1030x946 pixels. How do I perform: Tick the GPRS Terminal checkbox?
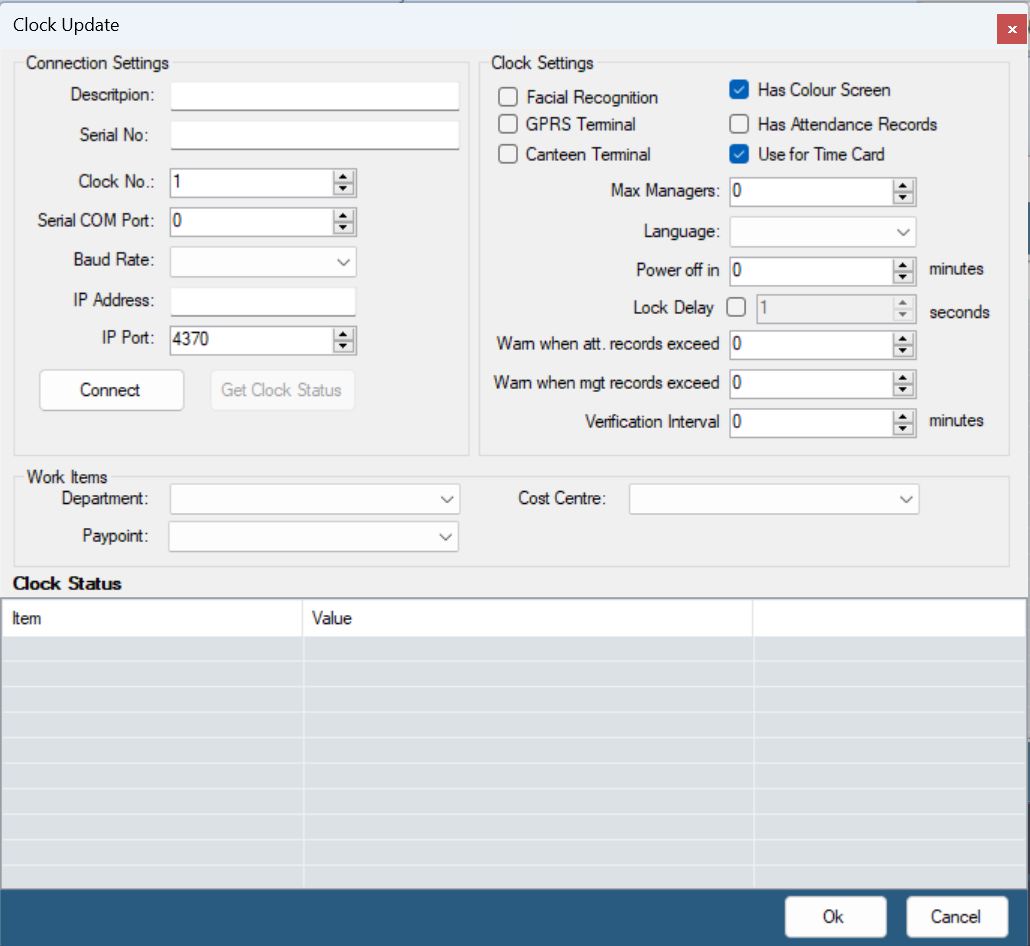click(x=508, y=124)
